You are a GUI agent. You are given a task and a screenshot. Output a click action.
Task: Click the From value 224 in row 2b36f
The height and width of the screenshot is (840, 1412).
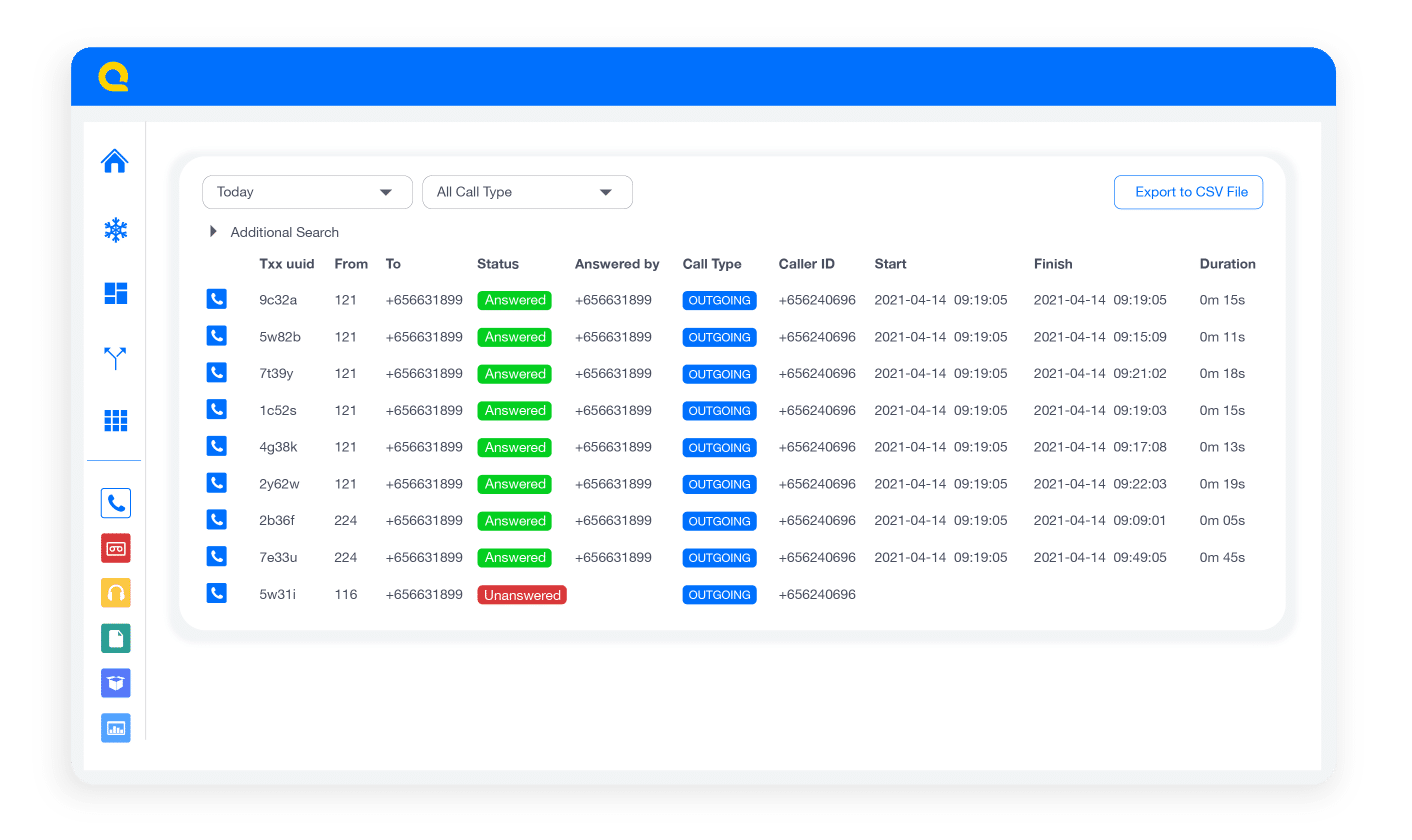click(x=346, y=520)
